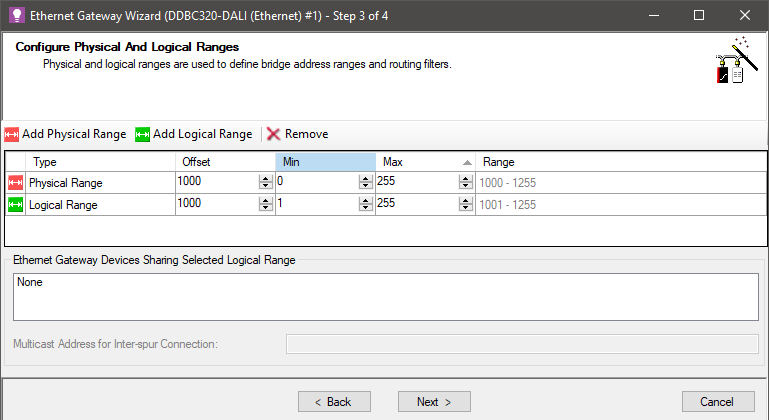
Task: Increase Logical Range Offset with up arrow
Action: coord(266,200)
